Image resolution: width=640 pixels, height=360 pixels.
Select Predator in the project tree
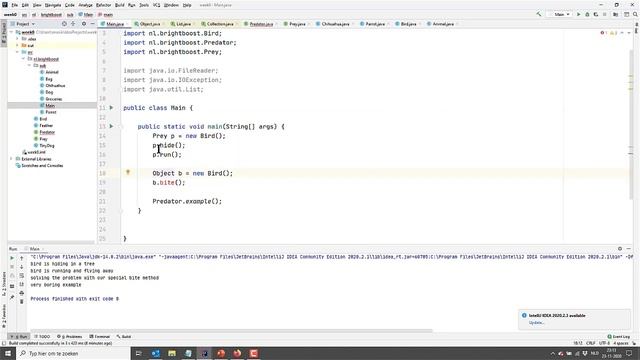pos(47,132)
